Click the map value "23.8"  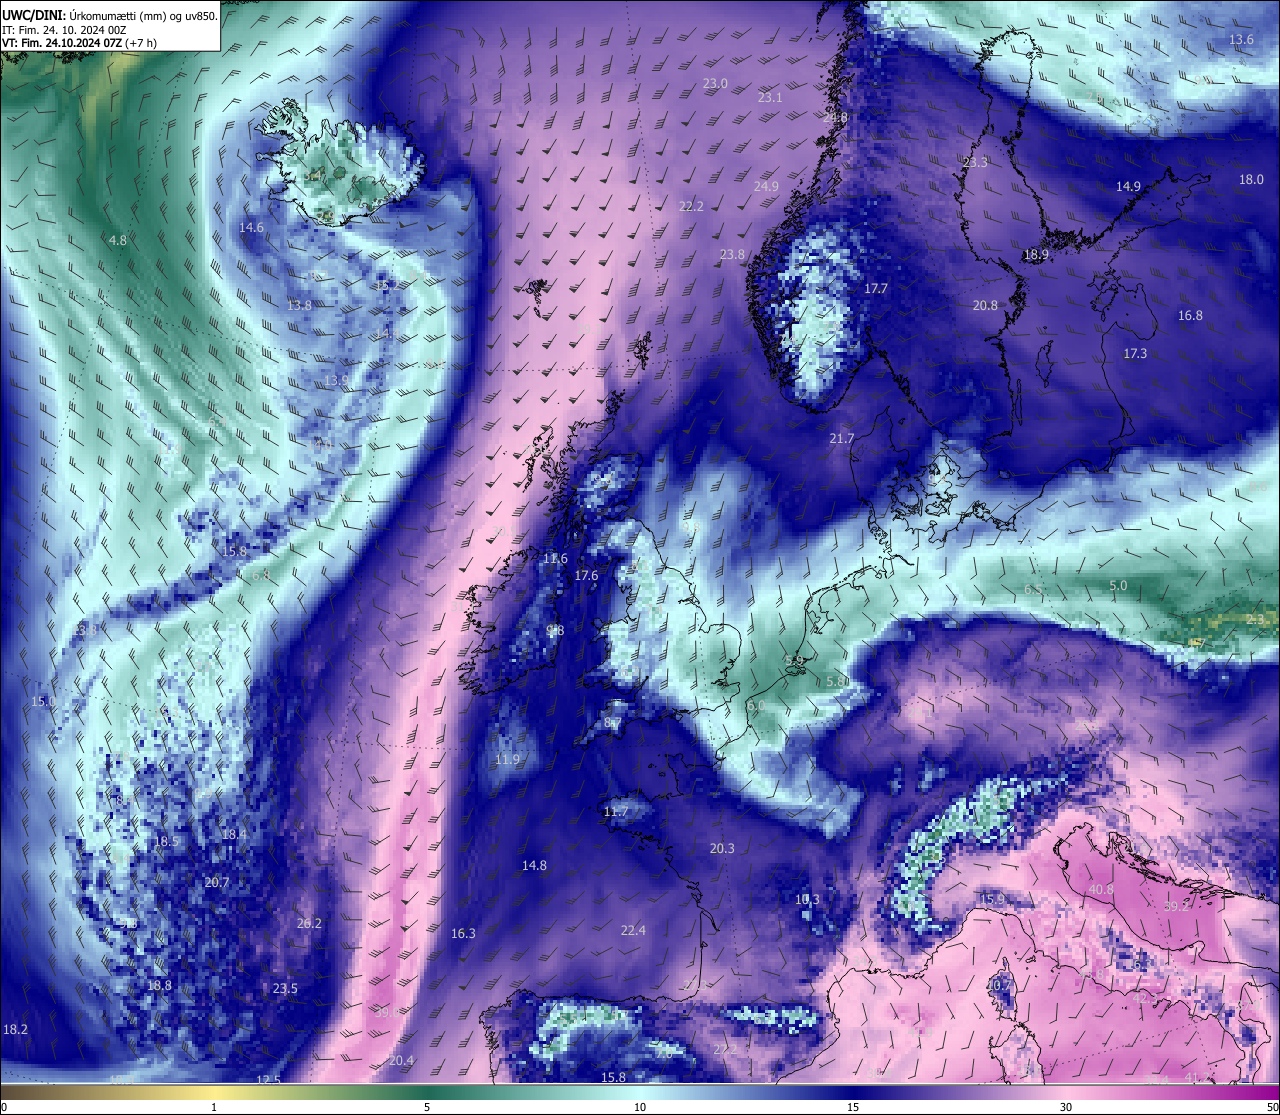(732, 255)
